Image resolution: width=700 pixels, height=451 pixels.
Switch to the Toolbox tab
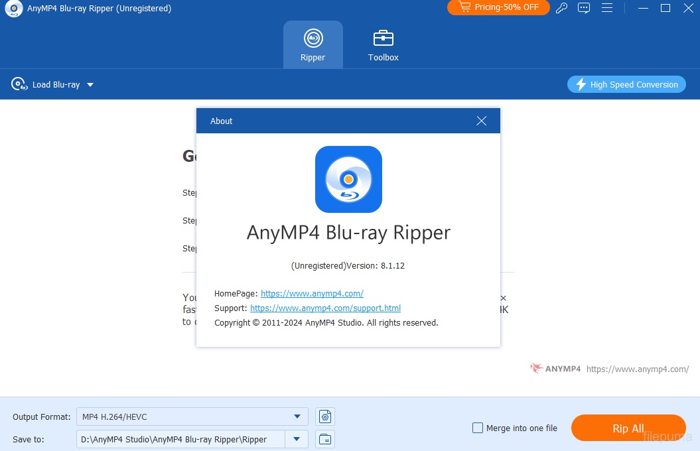point(383,45)
